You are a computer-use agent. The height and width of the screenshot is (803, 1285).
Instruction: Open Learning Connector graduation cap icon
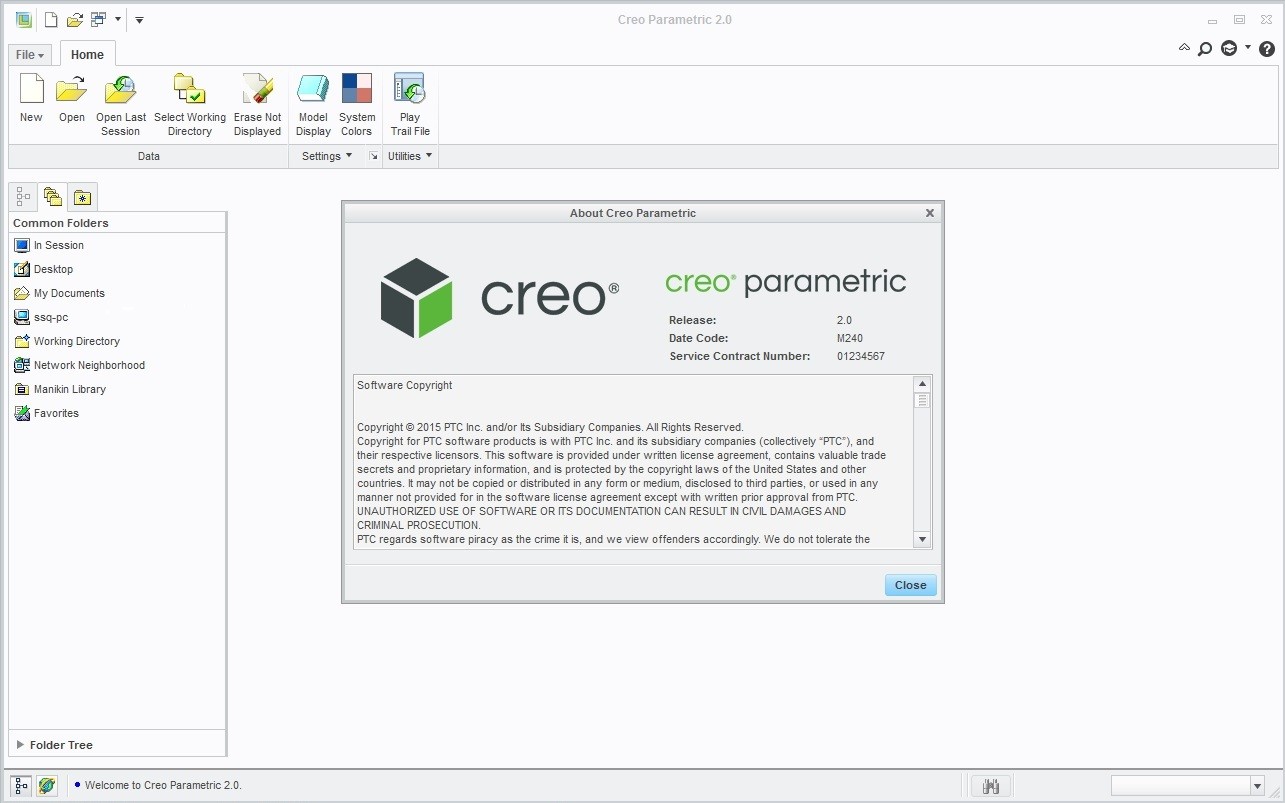(1229, 48)
